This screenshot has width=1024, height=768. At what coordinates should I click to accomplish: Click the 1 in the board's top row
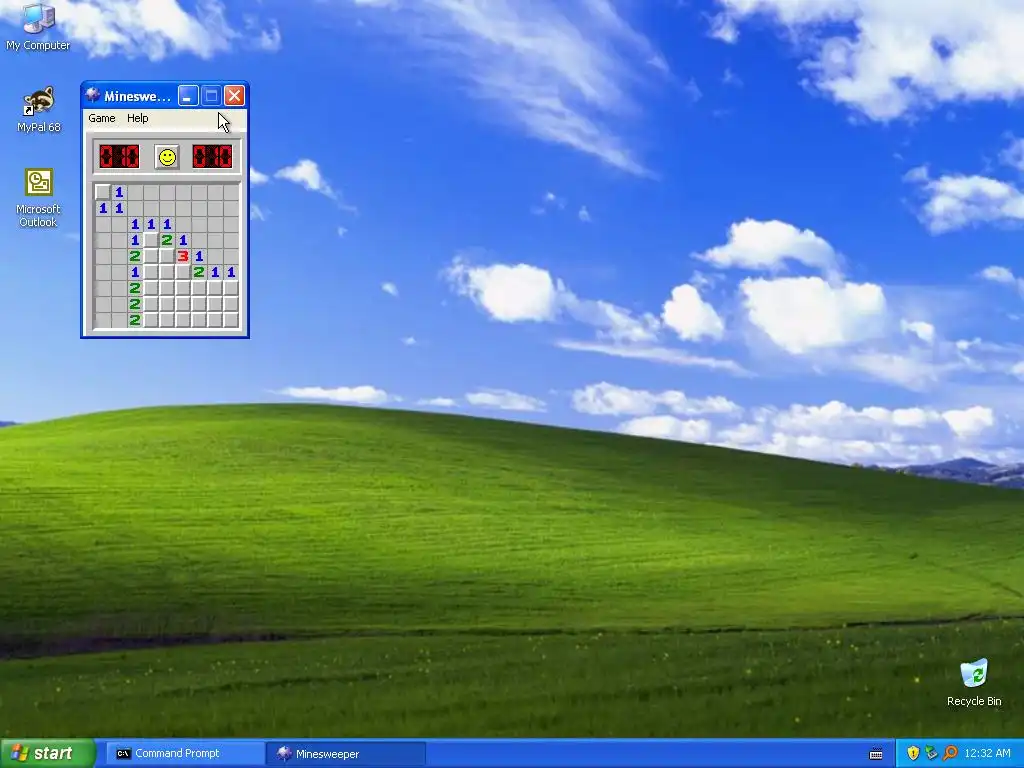click(x=119, y=192)
